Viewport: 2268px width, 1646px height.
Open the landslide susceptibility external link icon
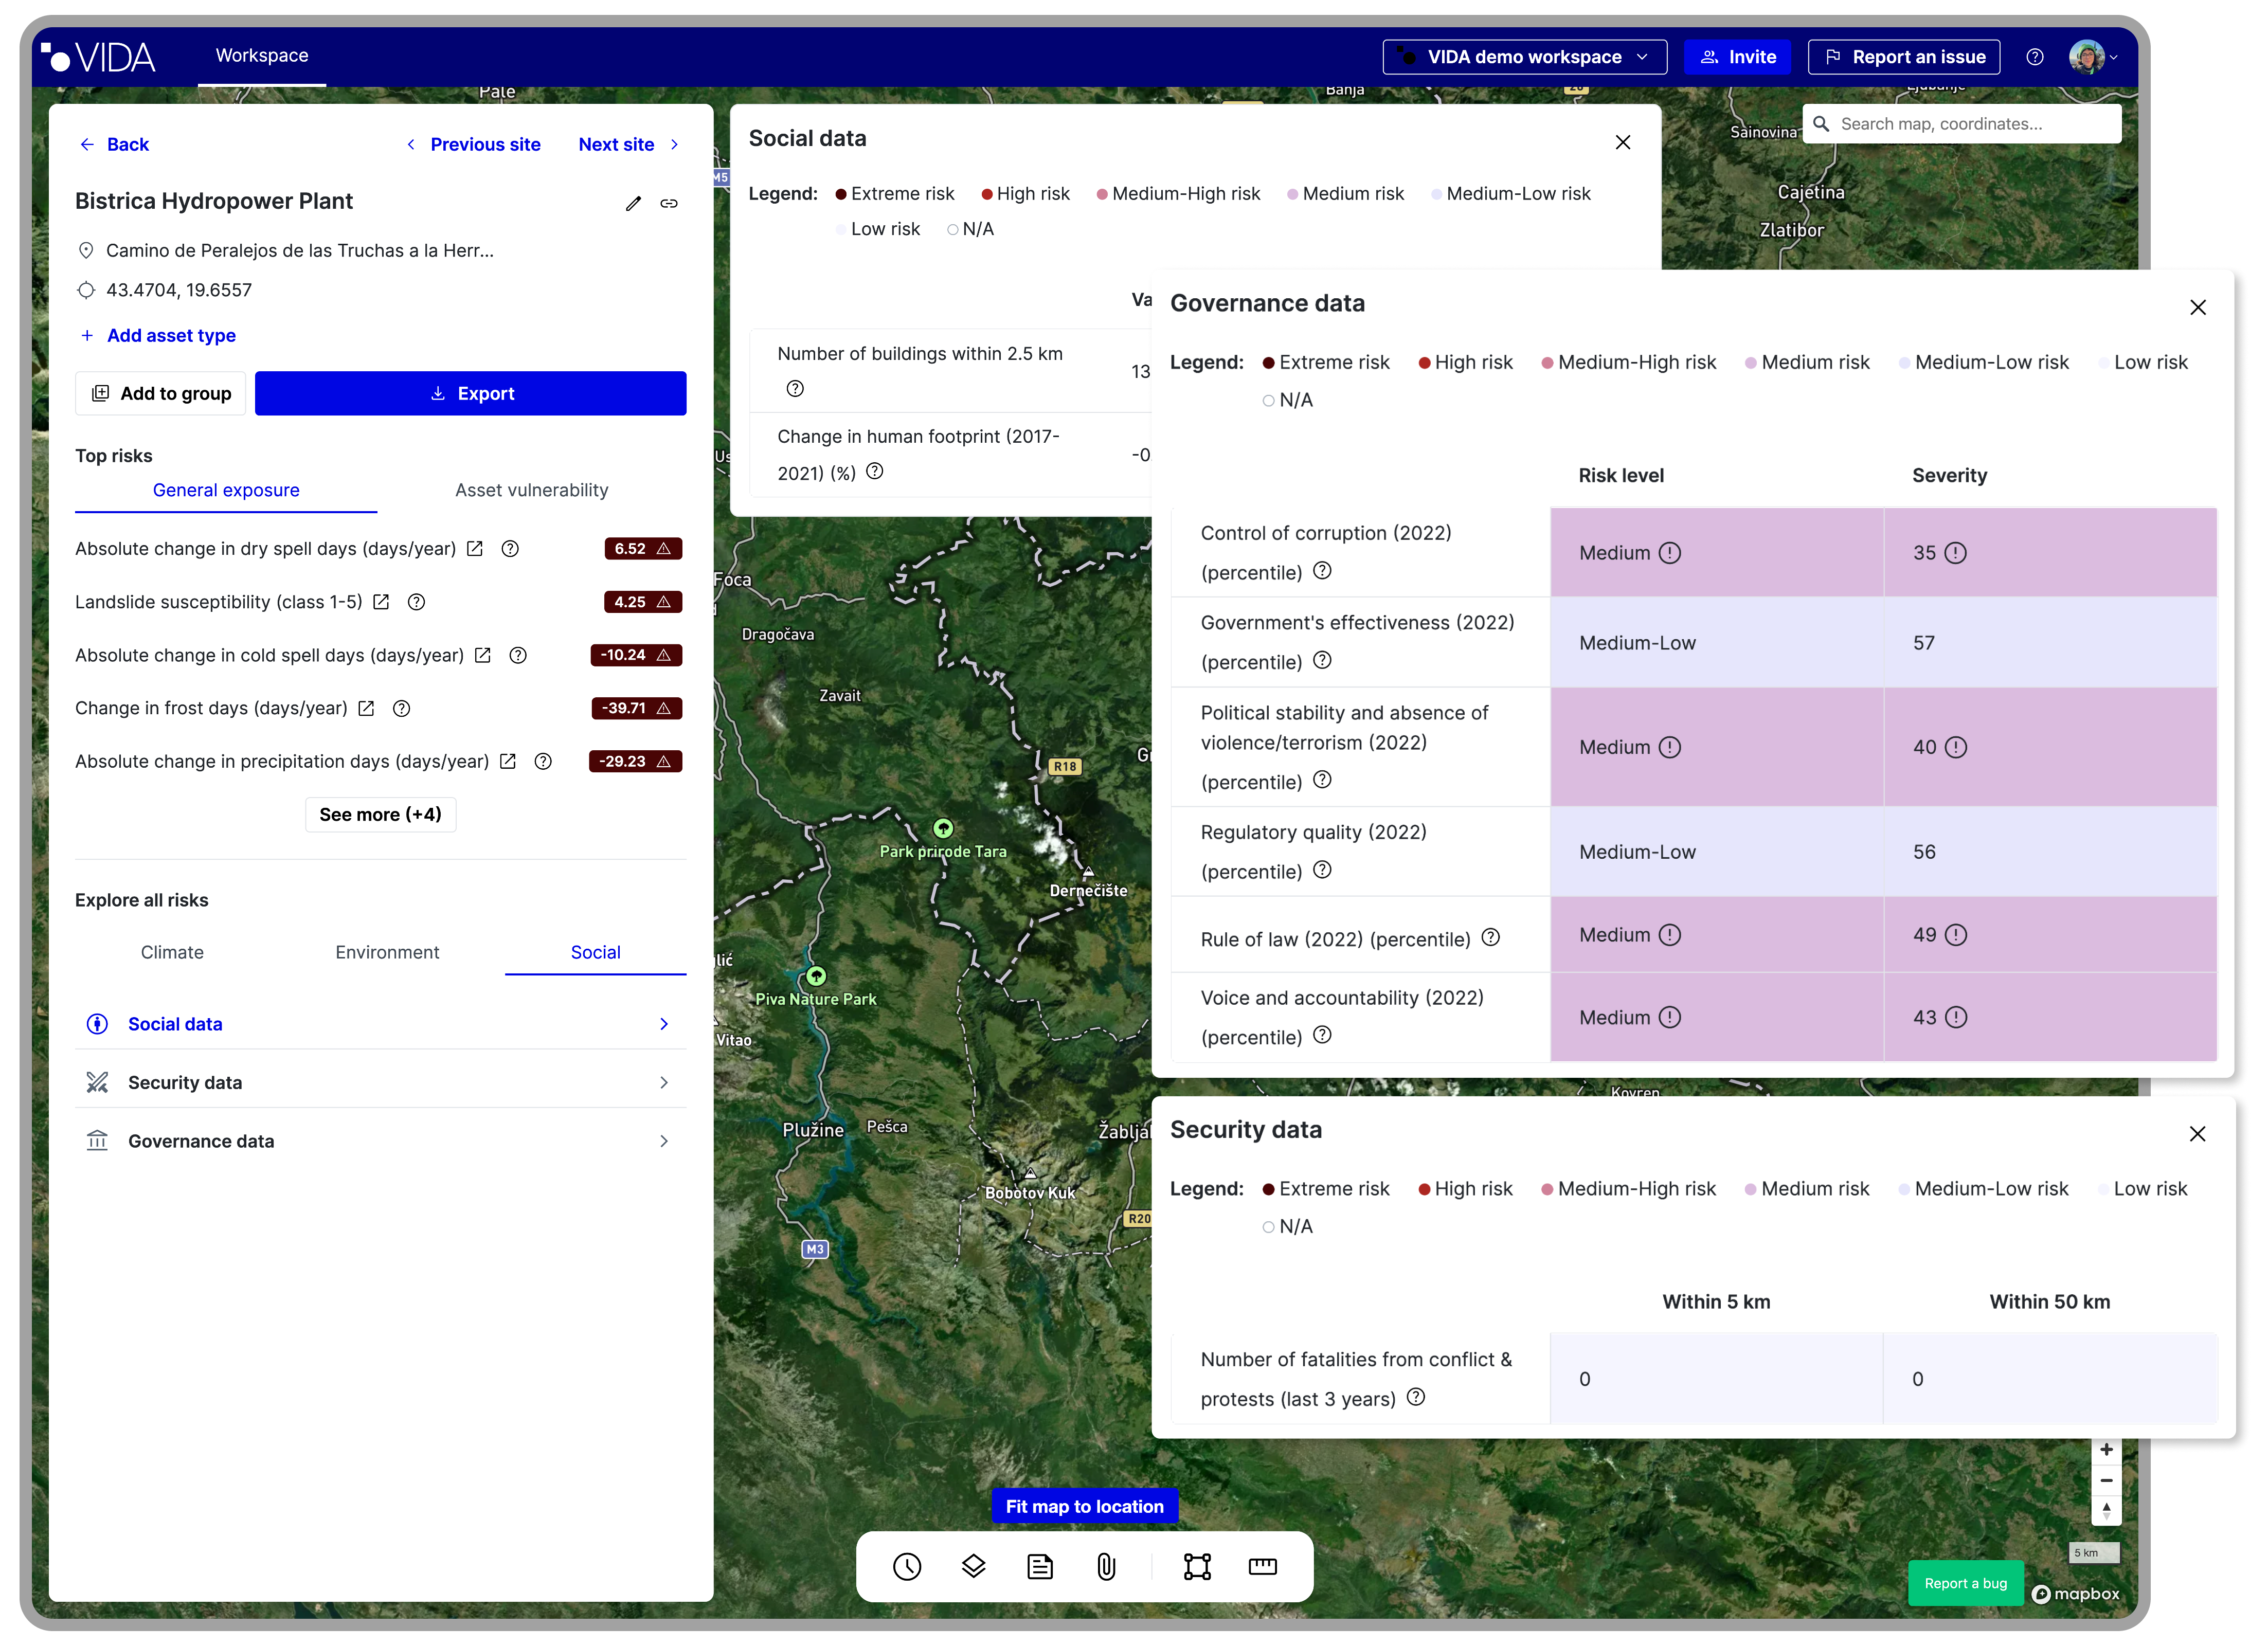point(381,602)
